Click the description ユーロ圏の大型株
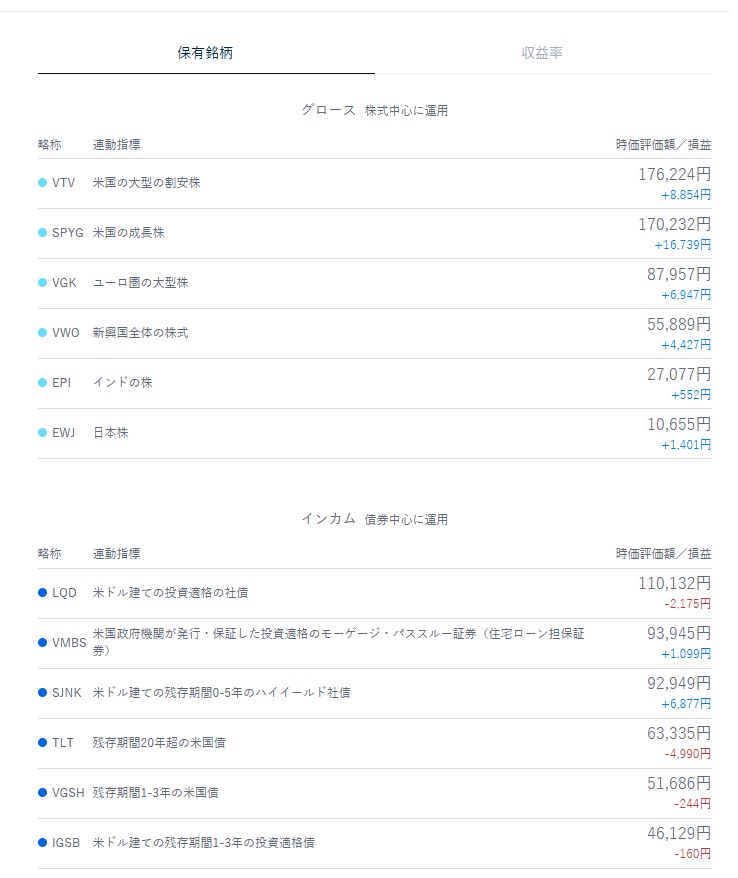This screenshot has width=738, height=878. click(x=141, y=283)
